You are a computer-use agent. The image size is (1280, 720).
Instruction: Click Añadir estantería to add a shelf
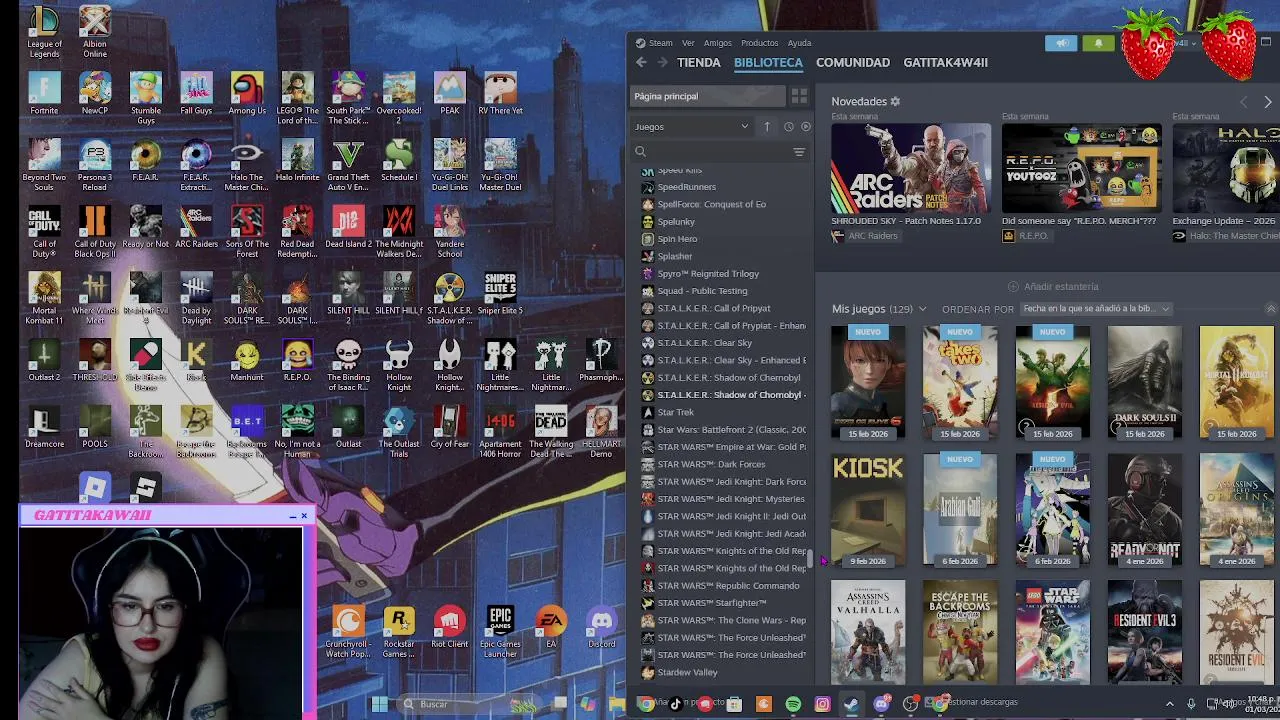click(x=1053, y=287)
